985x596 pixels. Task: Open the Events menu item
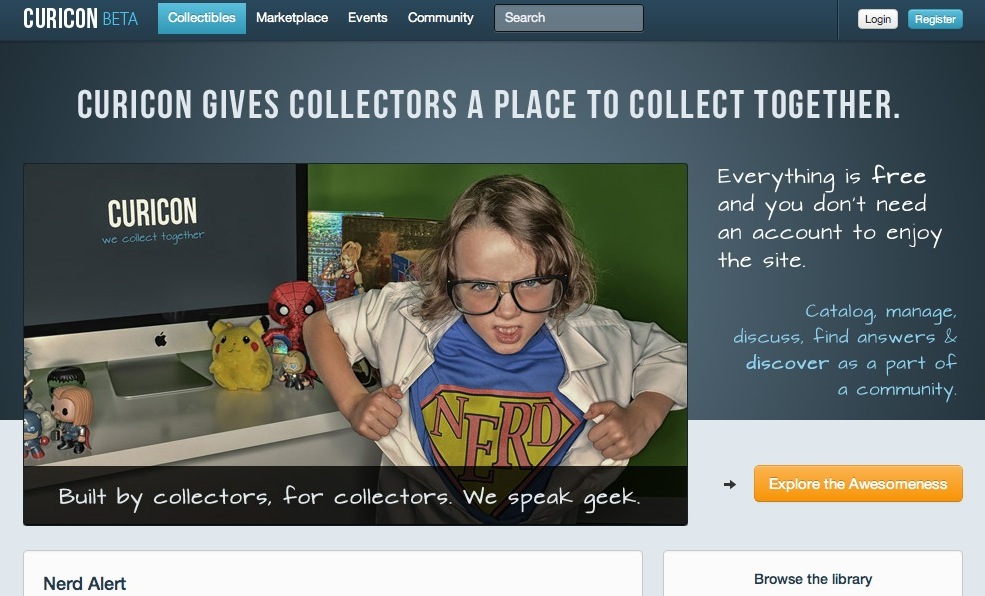367,18
